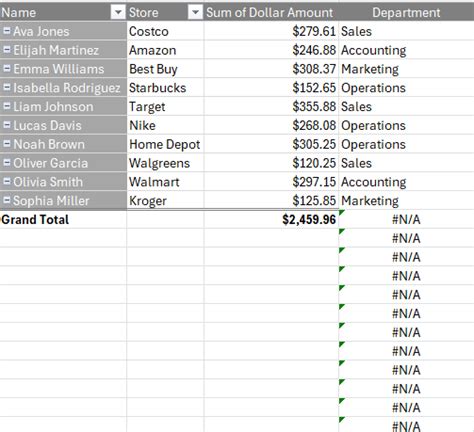Collapse the Lucas Davis row group
The image size is (474, 432).
point(7,125)
